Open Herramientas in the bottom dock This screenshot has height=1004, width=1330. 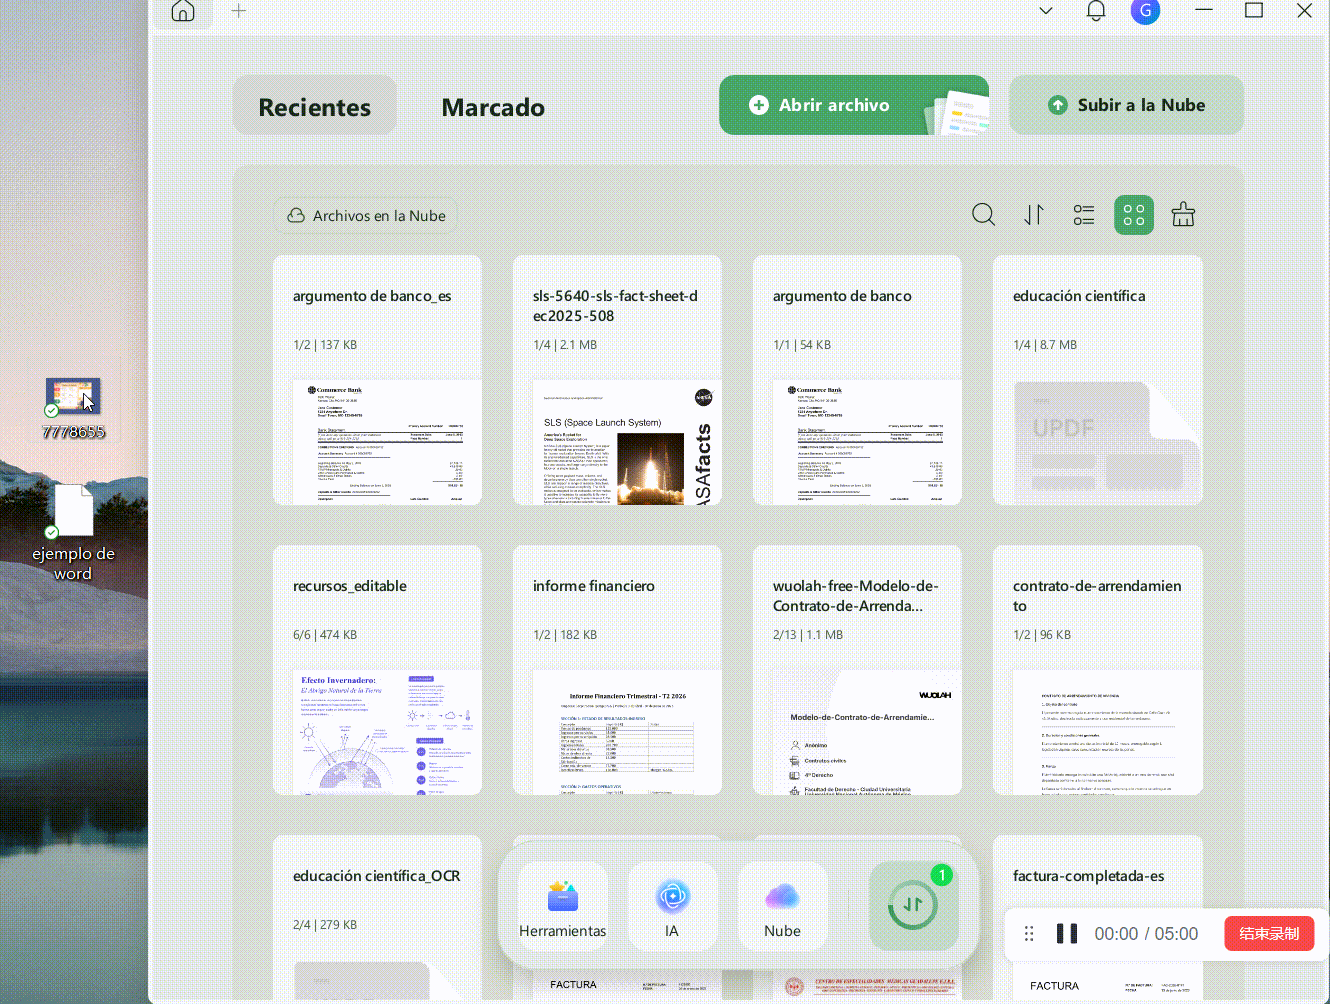pos(563,906)
